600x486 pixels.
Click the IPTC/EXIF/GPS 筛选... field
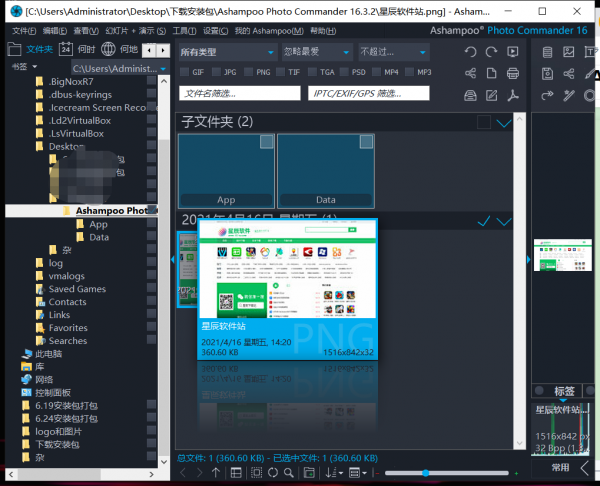[x=369, y=93]
